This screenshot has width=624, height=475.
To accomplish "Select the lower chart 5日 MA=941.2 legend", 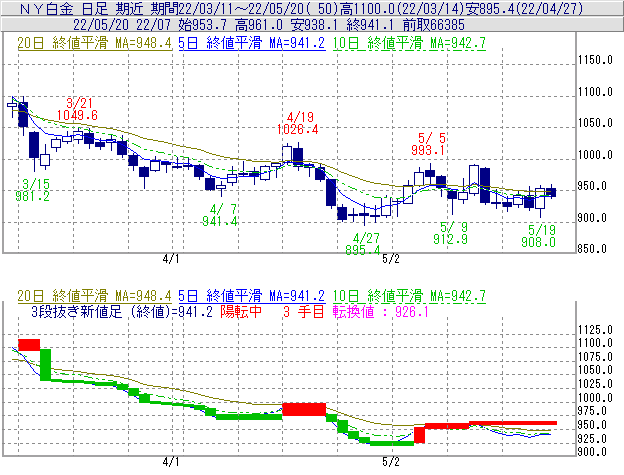I will pyautogui.click(x=252, y=296).
